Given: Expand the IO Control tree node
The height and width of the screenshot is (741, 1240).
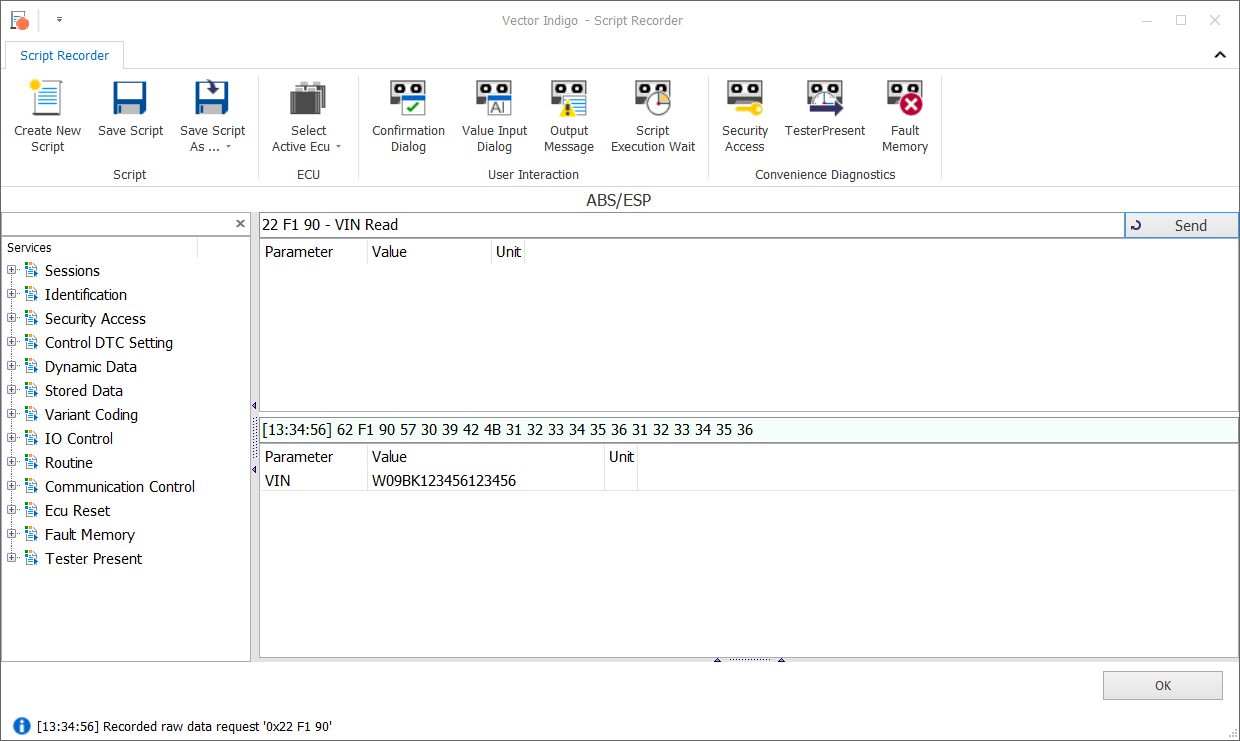Looking at the screenshot, I should click(x=12, y=438).
